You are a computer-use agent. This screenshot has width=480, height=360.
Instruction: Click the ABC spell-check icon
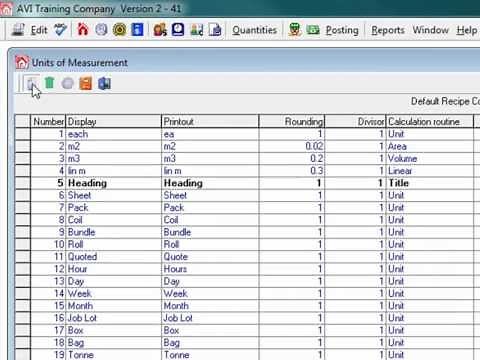61,30
